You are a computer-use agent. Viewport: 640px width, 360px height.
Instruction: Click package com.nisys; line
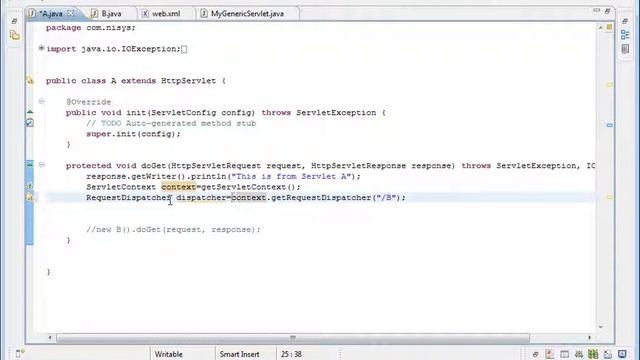tap(91, 28)
